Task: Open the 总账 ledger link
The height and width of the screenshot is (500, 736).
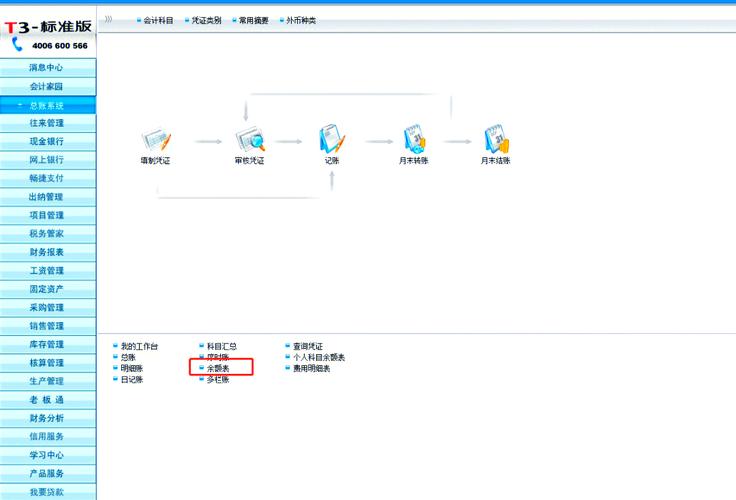Action: point(128,357)
